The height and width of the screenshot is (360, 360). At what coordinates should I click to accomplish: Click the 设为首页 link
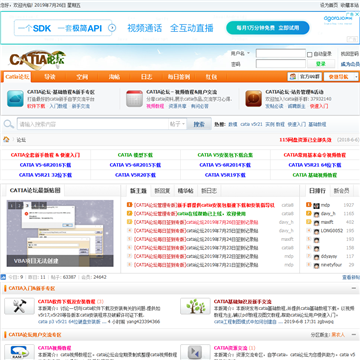click(329, 5)
